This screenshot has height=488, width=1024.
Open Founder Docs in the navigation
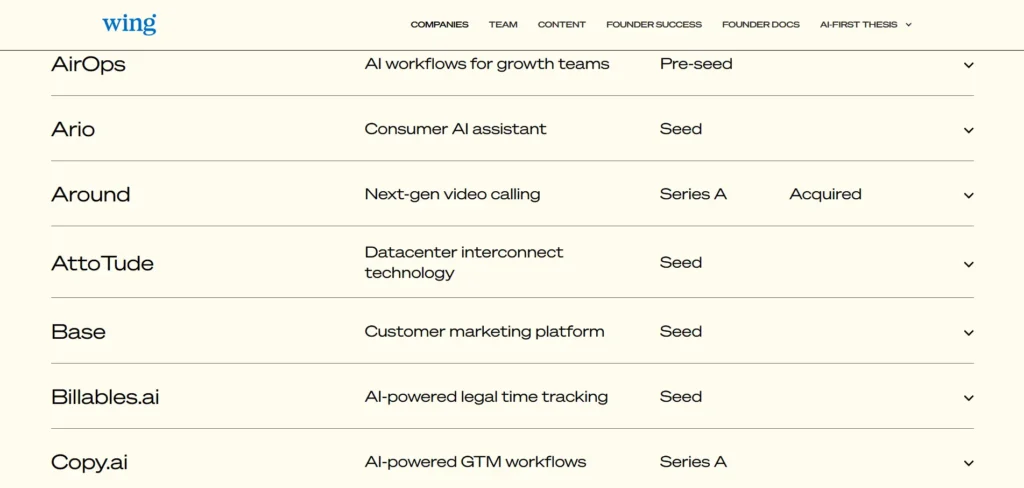[x=761, y=25]
